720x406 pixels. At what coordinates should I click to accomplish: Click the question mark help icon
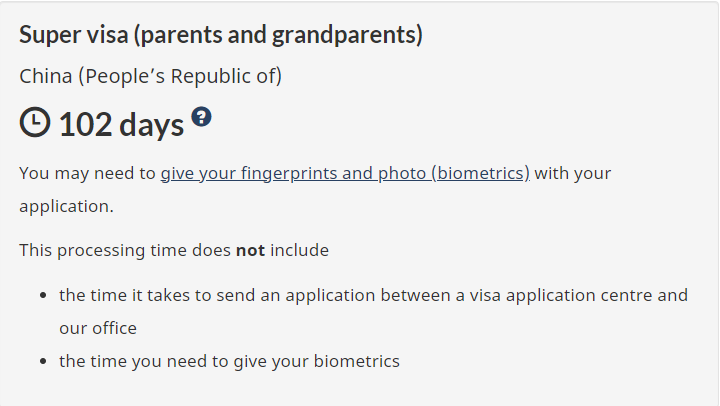click(202, 117)
